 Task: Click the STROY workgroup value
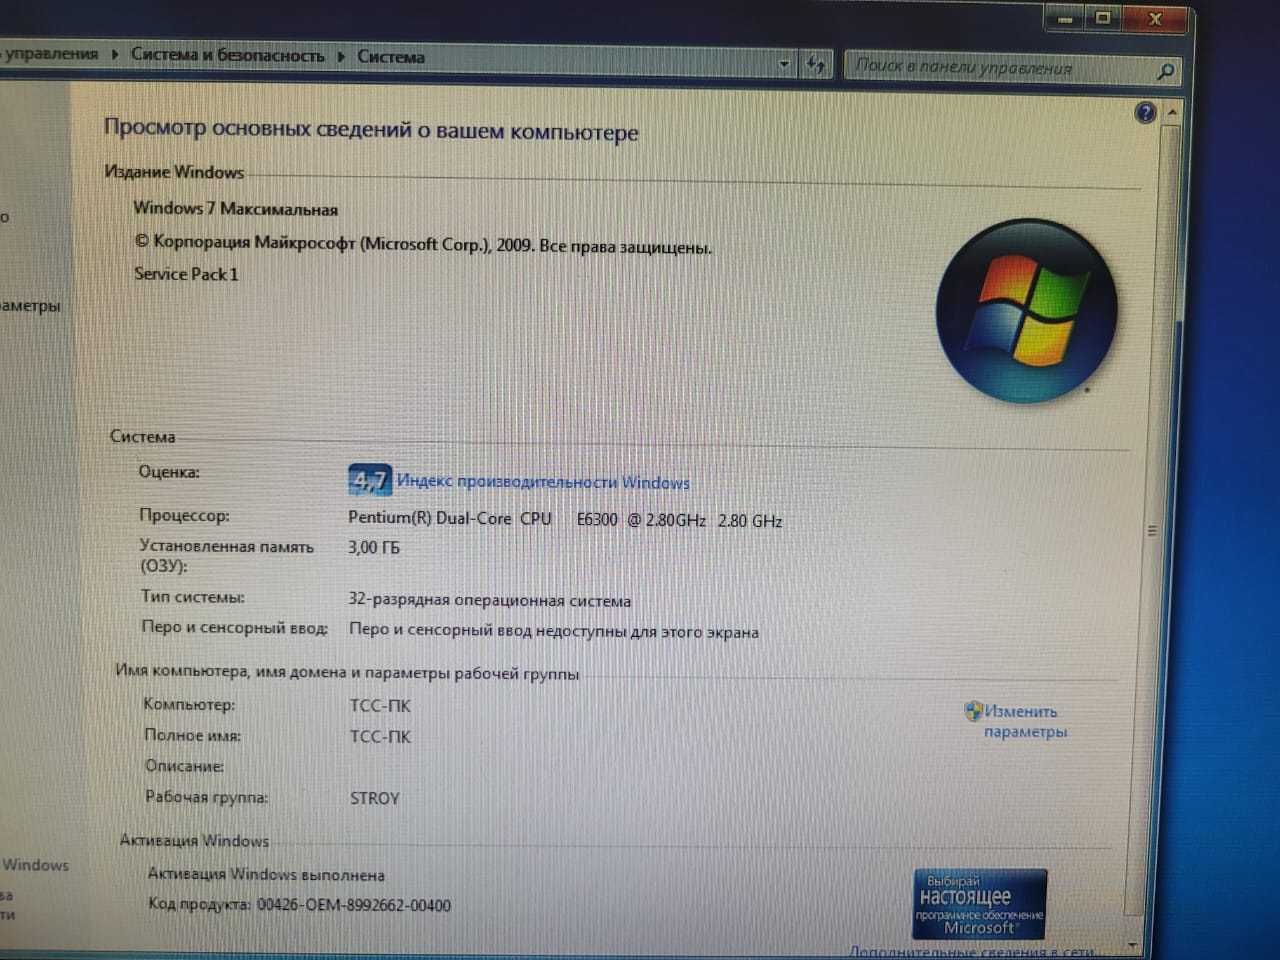click(374, 798)
